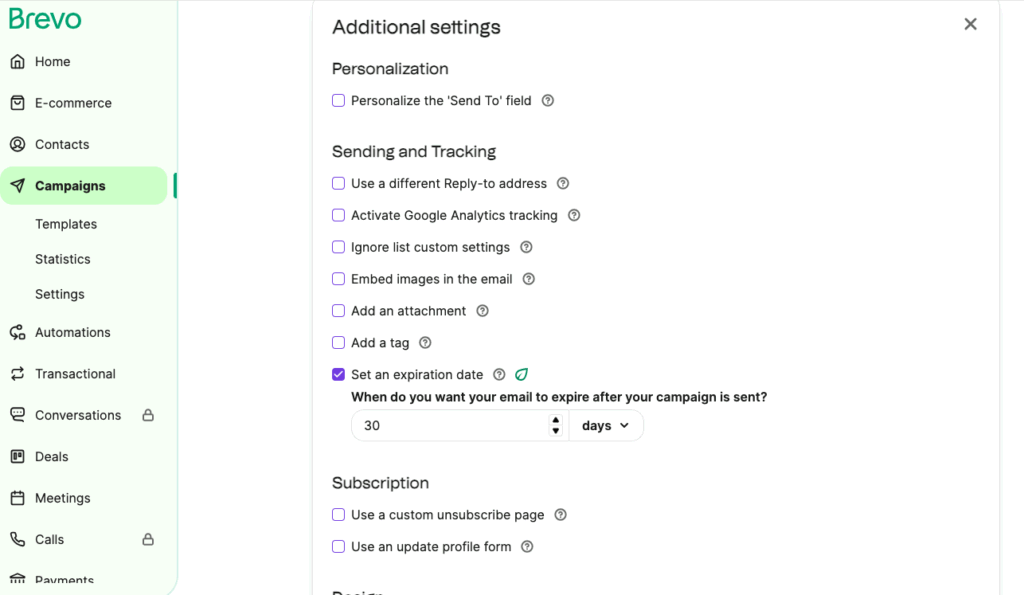Click lock icon next to Conversations
The width and height of the screenshot is (1024, 595).
tap(148, 415)
